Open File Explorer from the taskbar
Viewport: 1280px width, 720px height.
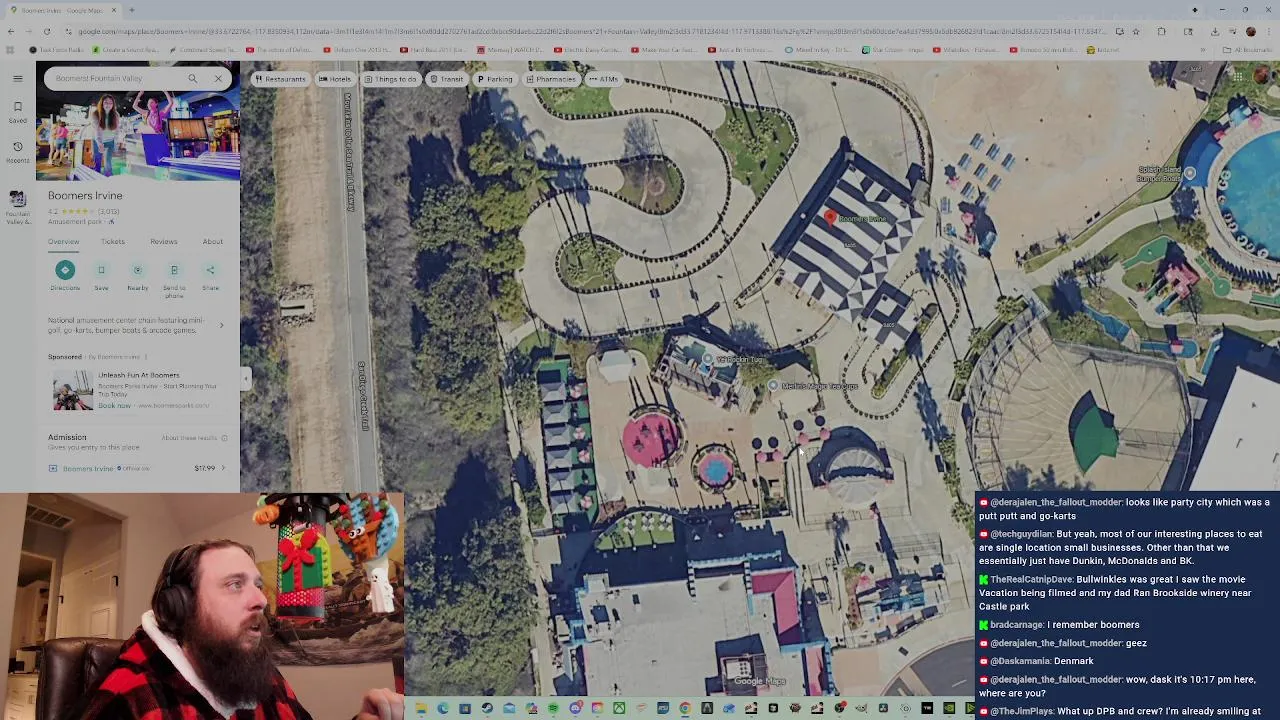pyautogui.click(x=421, y=709)
